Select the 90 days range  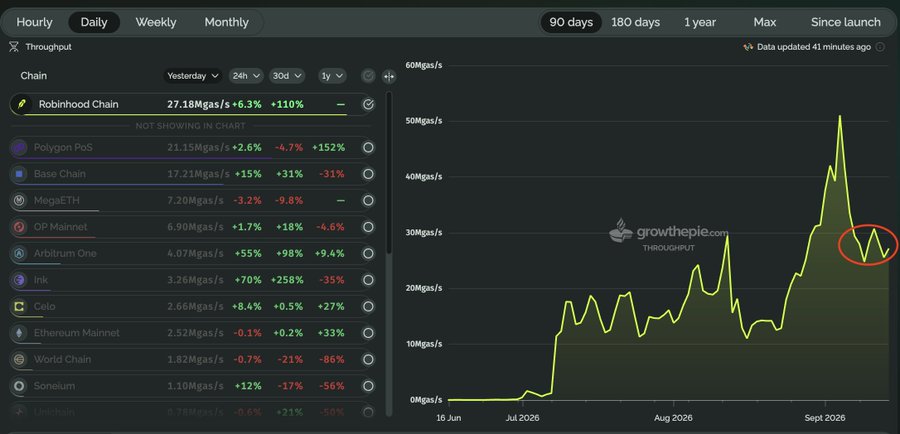571,22
